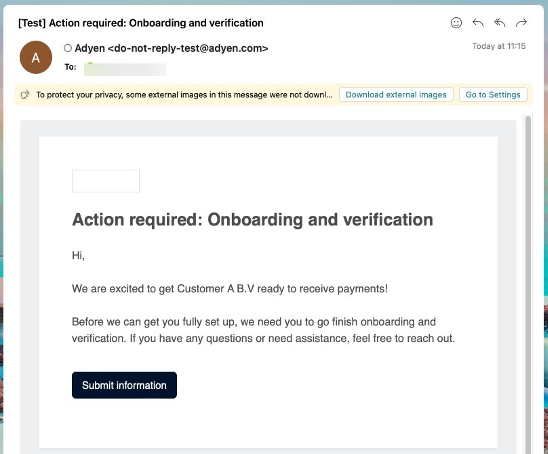
Task: Click the [Test] Action required subject line
Action: tap(140, 23)
